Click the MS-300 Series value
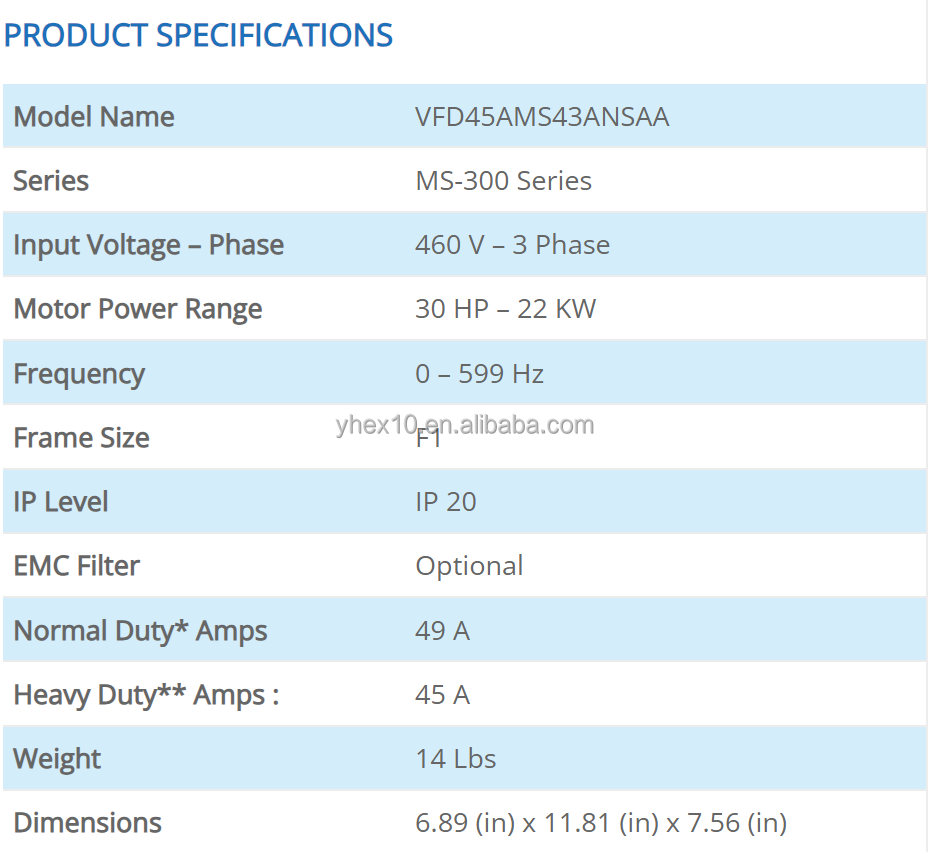 click(503, 180)
